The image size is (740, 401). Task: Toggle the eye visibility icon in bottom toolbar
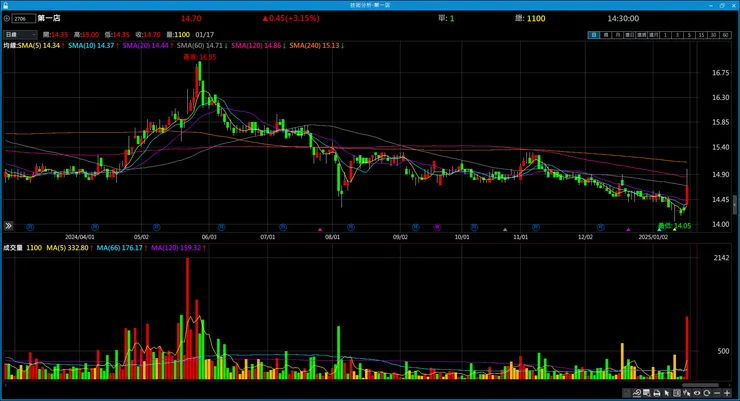coord(697,393)
